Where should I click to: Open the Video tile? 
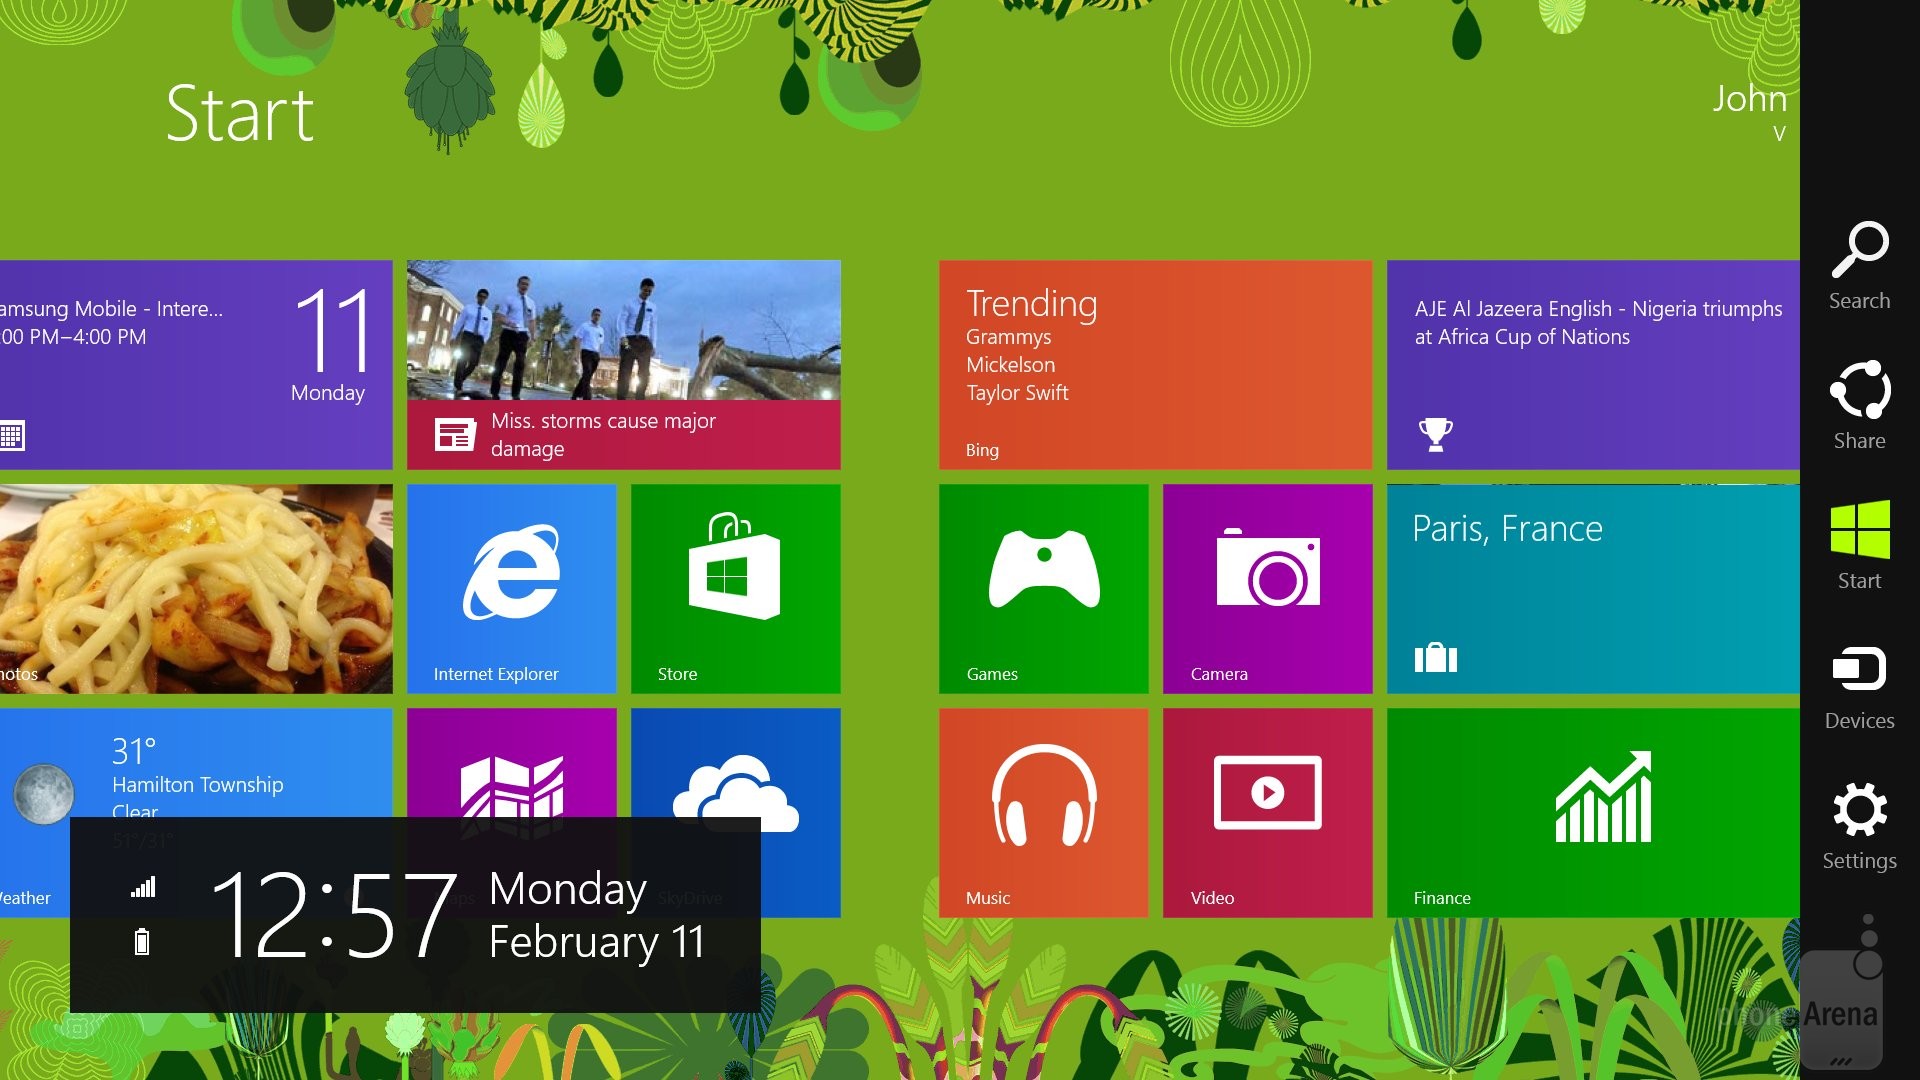click(x=1268, y=813)
